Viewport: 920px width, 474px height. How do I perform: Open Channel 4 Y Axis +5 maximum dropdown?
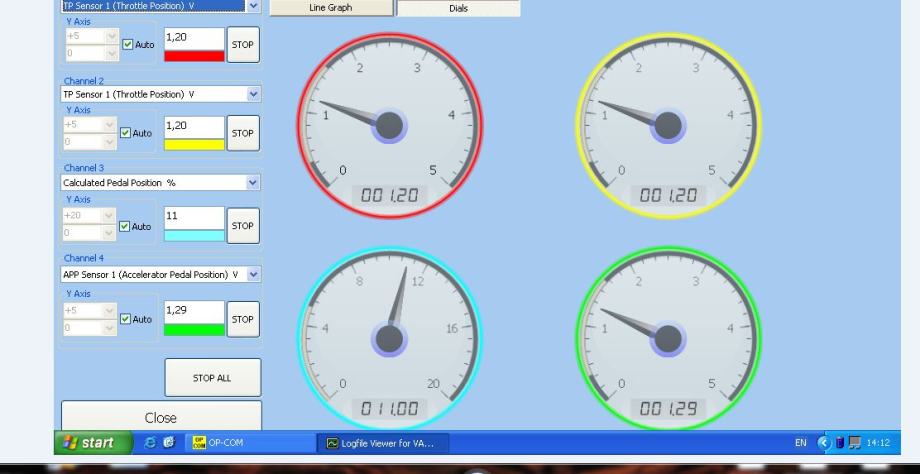[110, 310]
